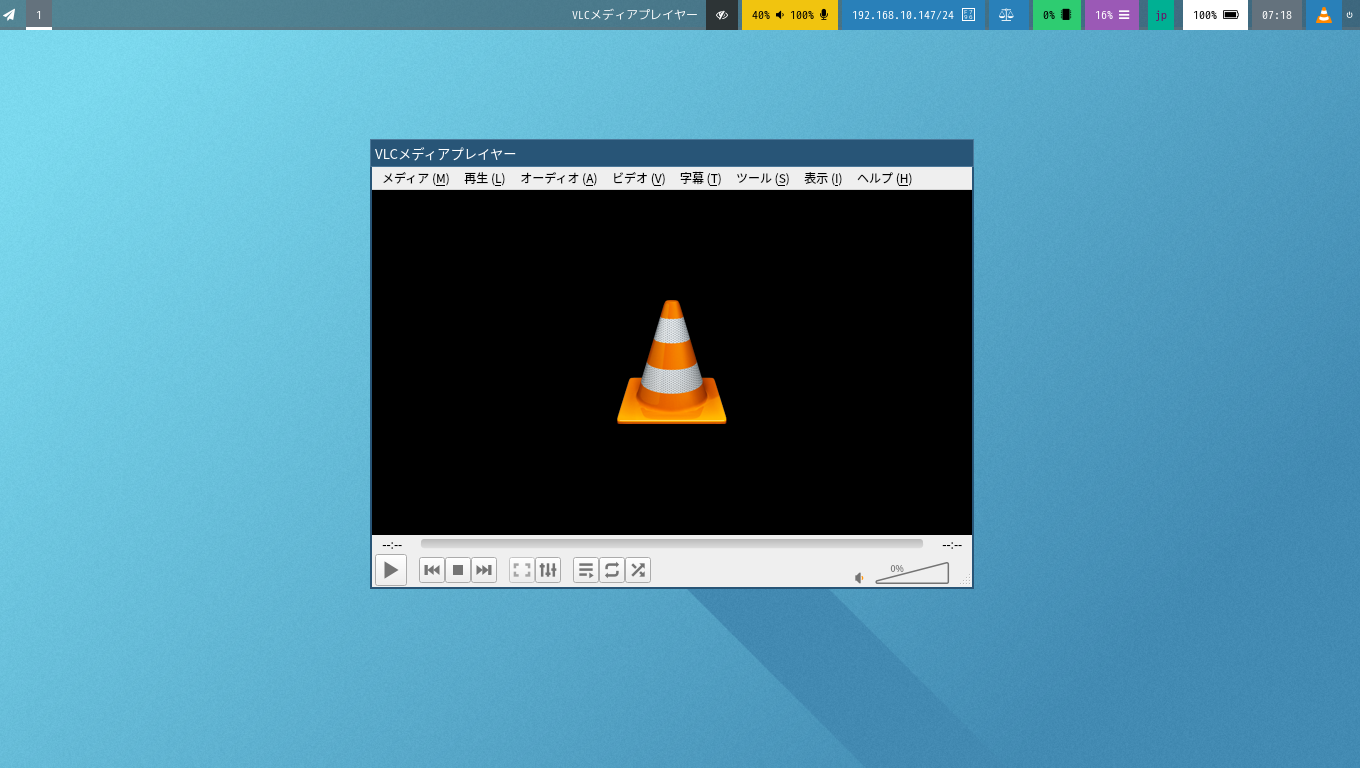Image resolution: width=1360 pixels, height=768 pixels.
Task: Open the ヘルプ (H) menu
Action: coord(885,179)
